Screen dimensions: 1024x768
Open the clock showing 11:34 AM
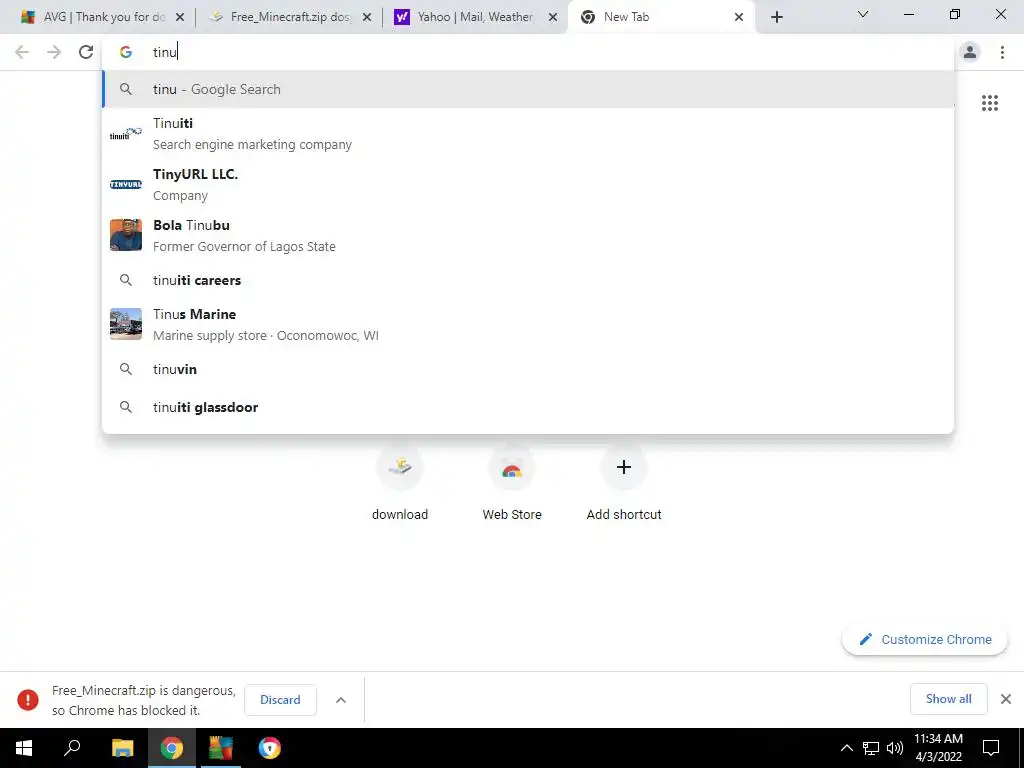[938, 748]
